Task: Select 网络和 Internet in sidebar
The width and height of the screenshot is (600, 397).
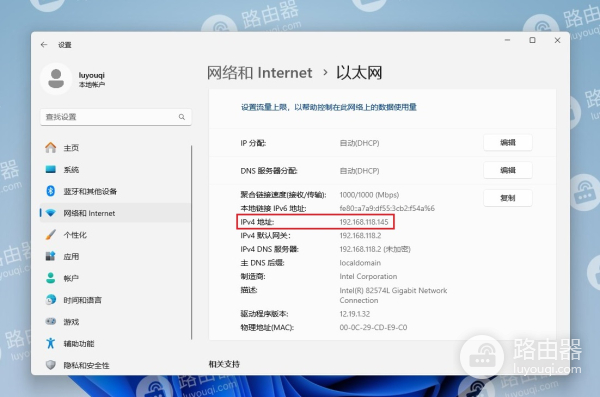Action: coord(116,213)
